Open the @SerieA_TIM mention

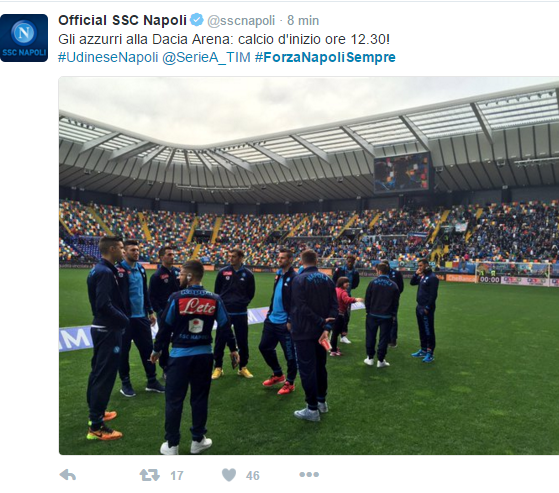206,57
